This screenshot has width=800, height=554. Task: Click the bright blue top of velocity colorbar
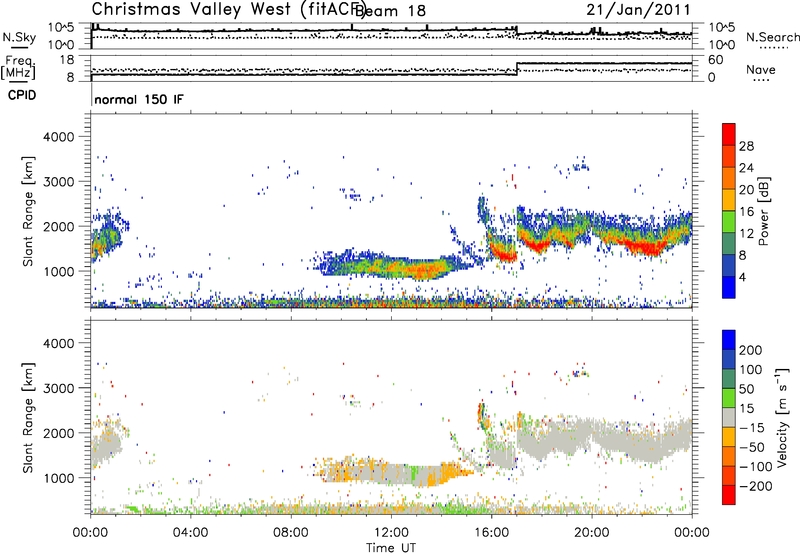click(729, 339)
